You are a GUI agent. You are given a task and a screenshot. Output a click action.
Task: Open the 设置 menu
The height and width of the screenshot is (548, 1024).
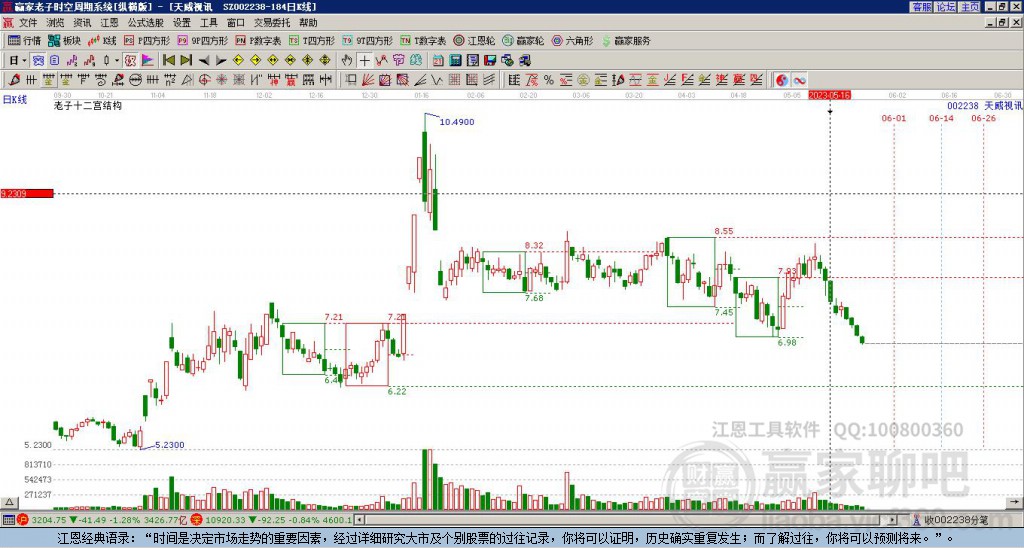182,23
